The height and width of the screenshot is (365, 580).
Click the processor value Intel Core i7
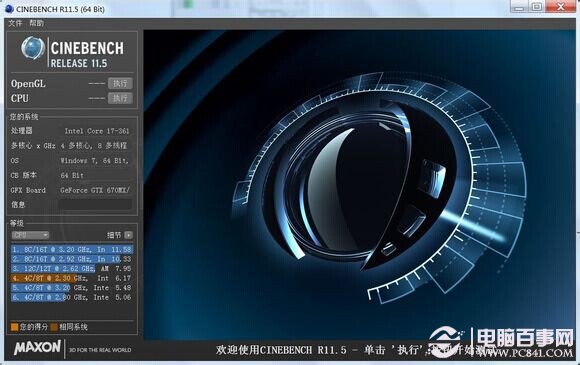coord(97,131)
